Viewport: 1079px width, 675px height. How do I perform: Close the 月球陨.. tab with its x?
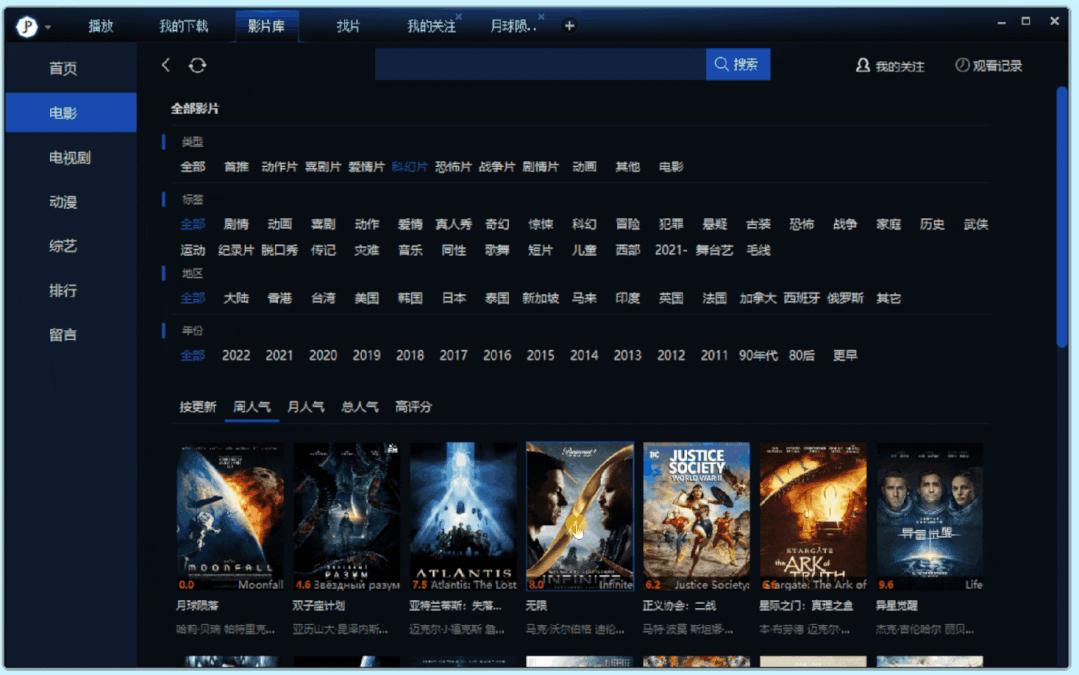pos(541,16)
